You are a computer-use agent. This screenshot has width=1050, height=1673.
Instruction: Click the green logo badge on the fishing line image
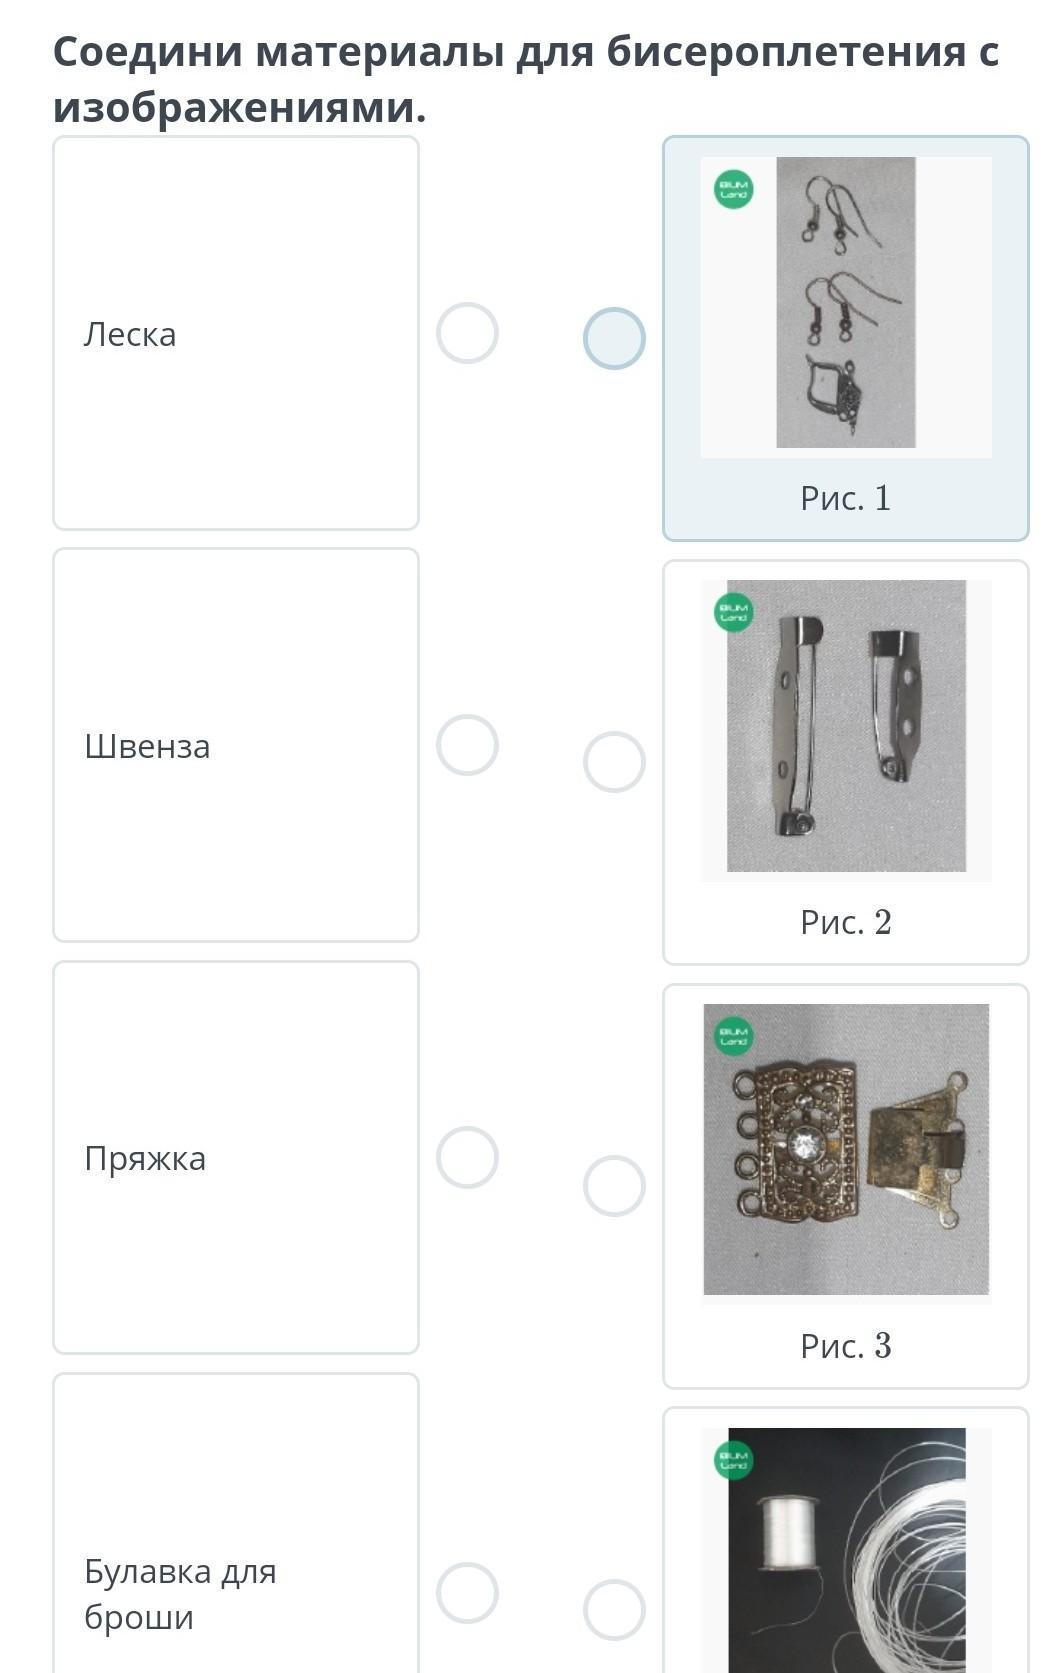coord(734,1460)
